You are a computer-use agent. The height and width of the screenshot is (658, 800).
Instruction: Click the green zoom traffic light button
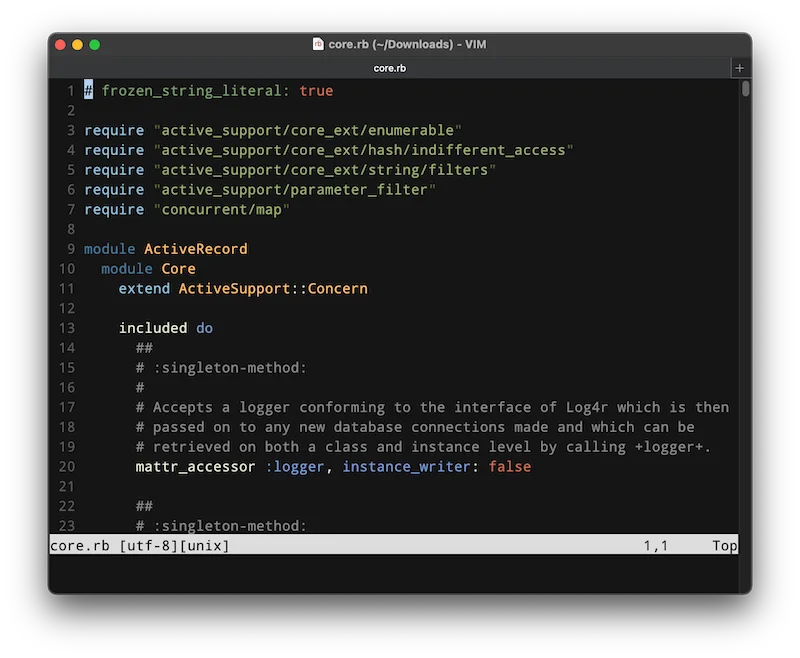click(x=92, y=44)
